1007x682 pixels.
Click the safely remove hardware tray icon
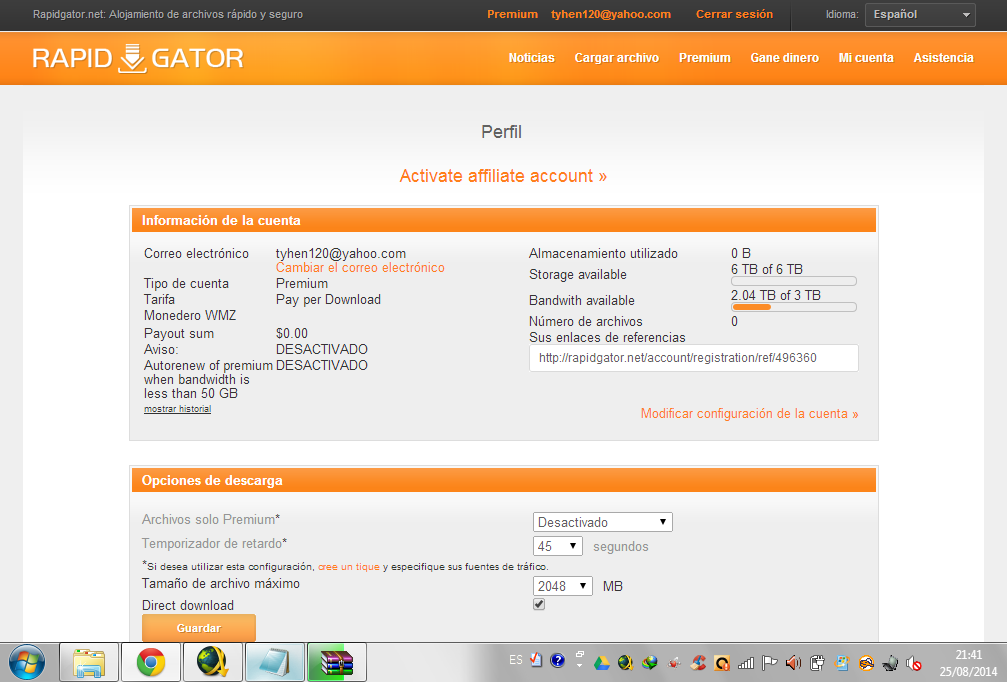(x=891, y=663)
